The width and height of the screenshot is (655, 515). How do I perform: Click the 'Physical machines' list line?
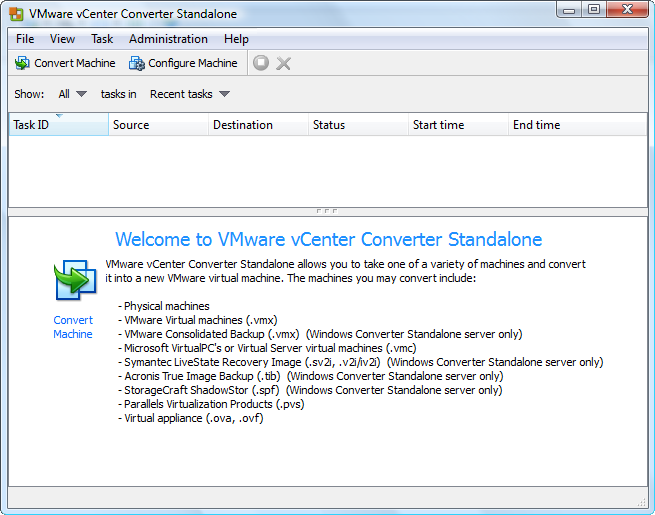click(164, 306)
